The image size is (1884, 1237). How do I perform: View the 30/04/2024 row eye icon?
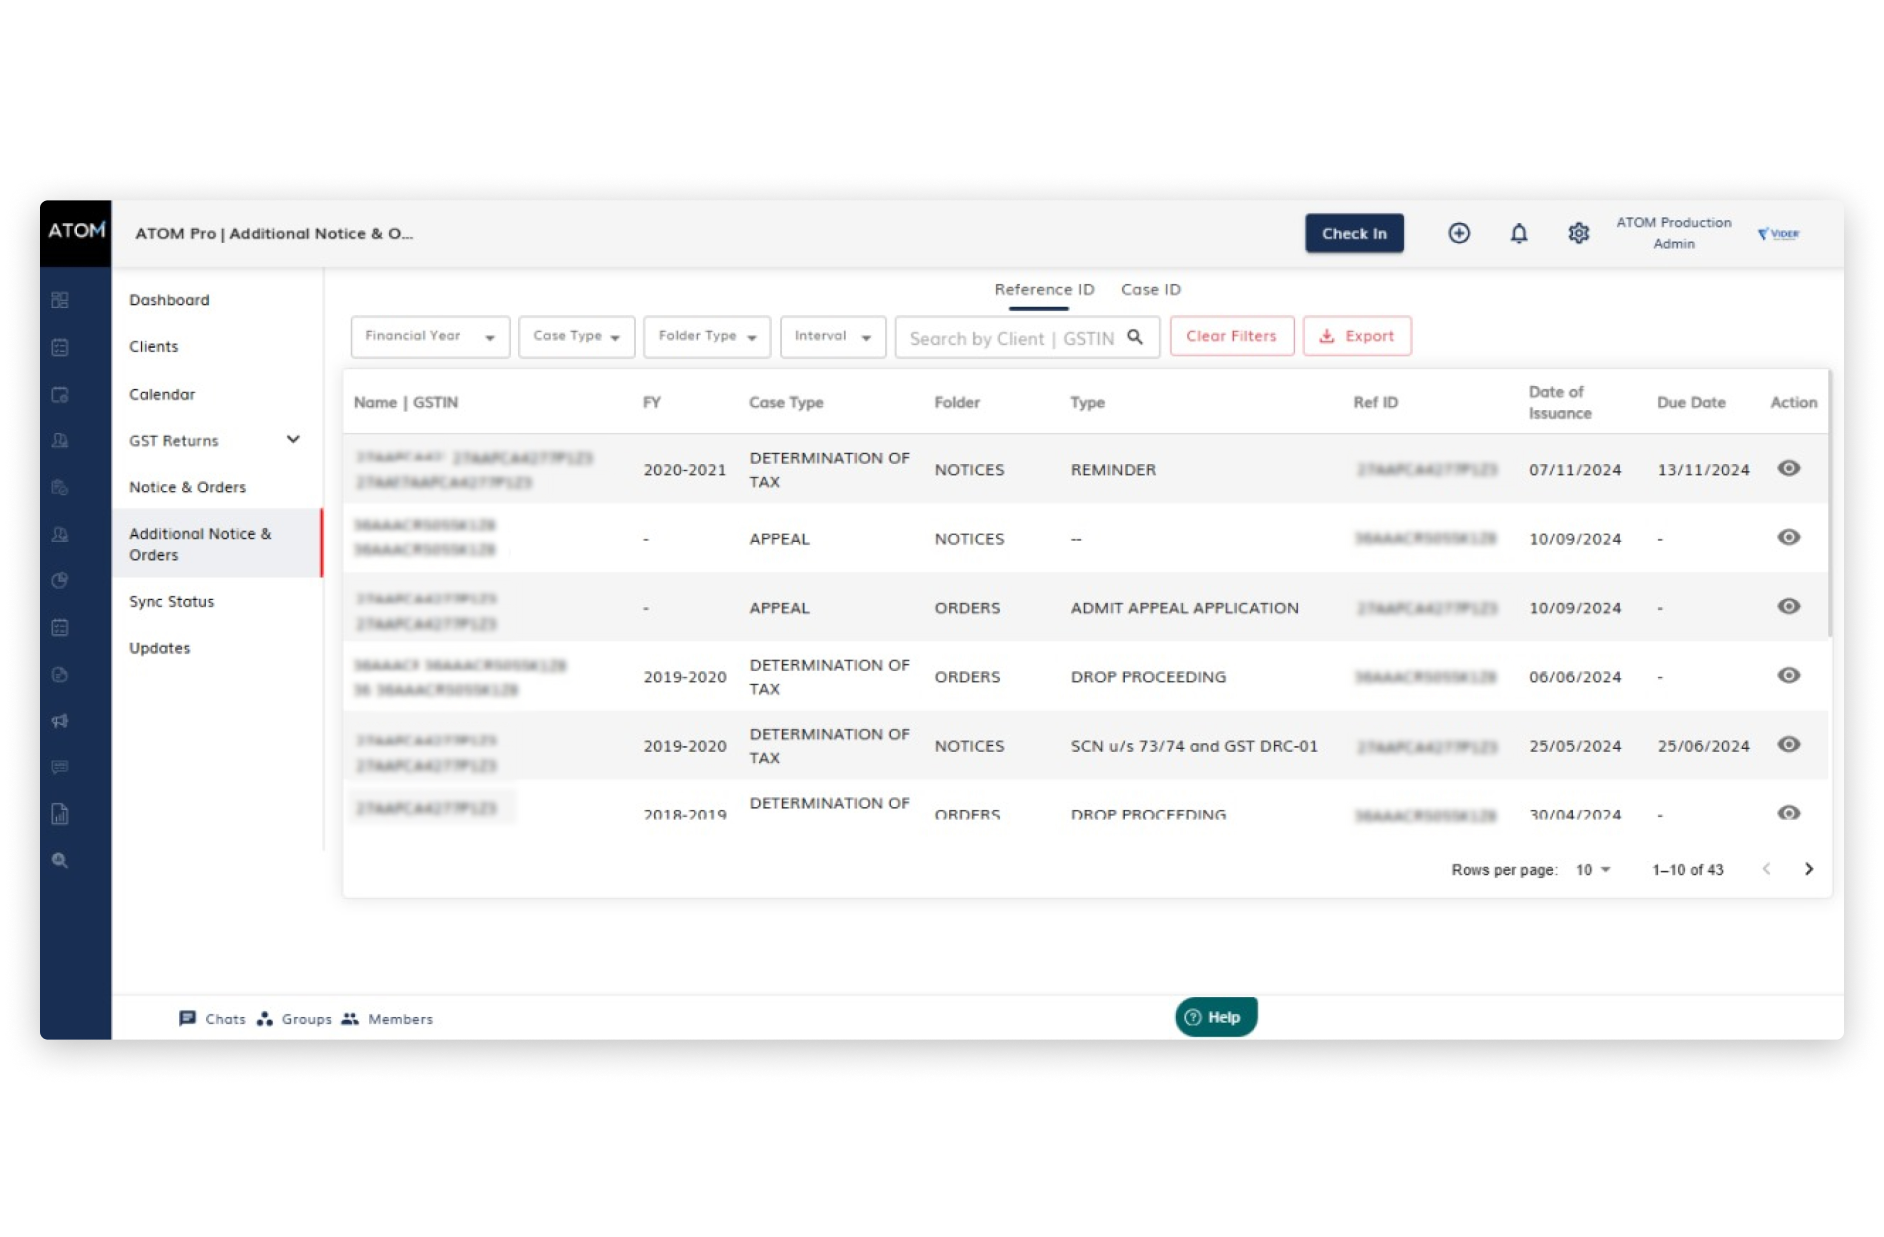click(1788, 812)
